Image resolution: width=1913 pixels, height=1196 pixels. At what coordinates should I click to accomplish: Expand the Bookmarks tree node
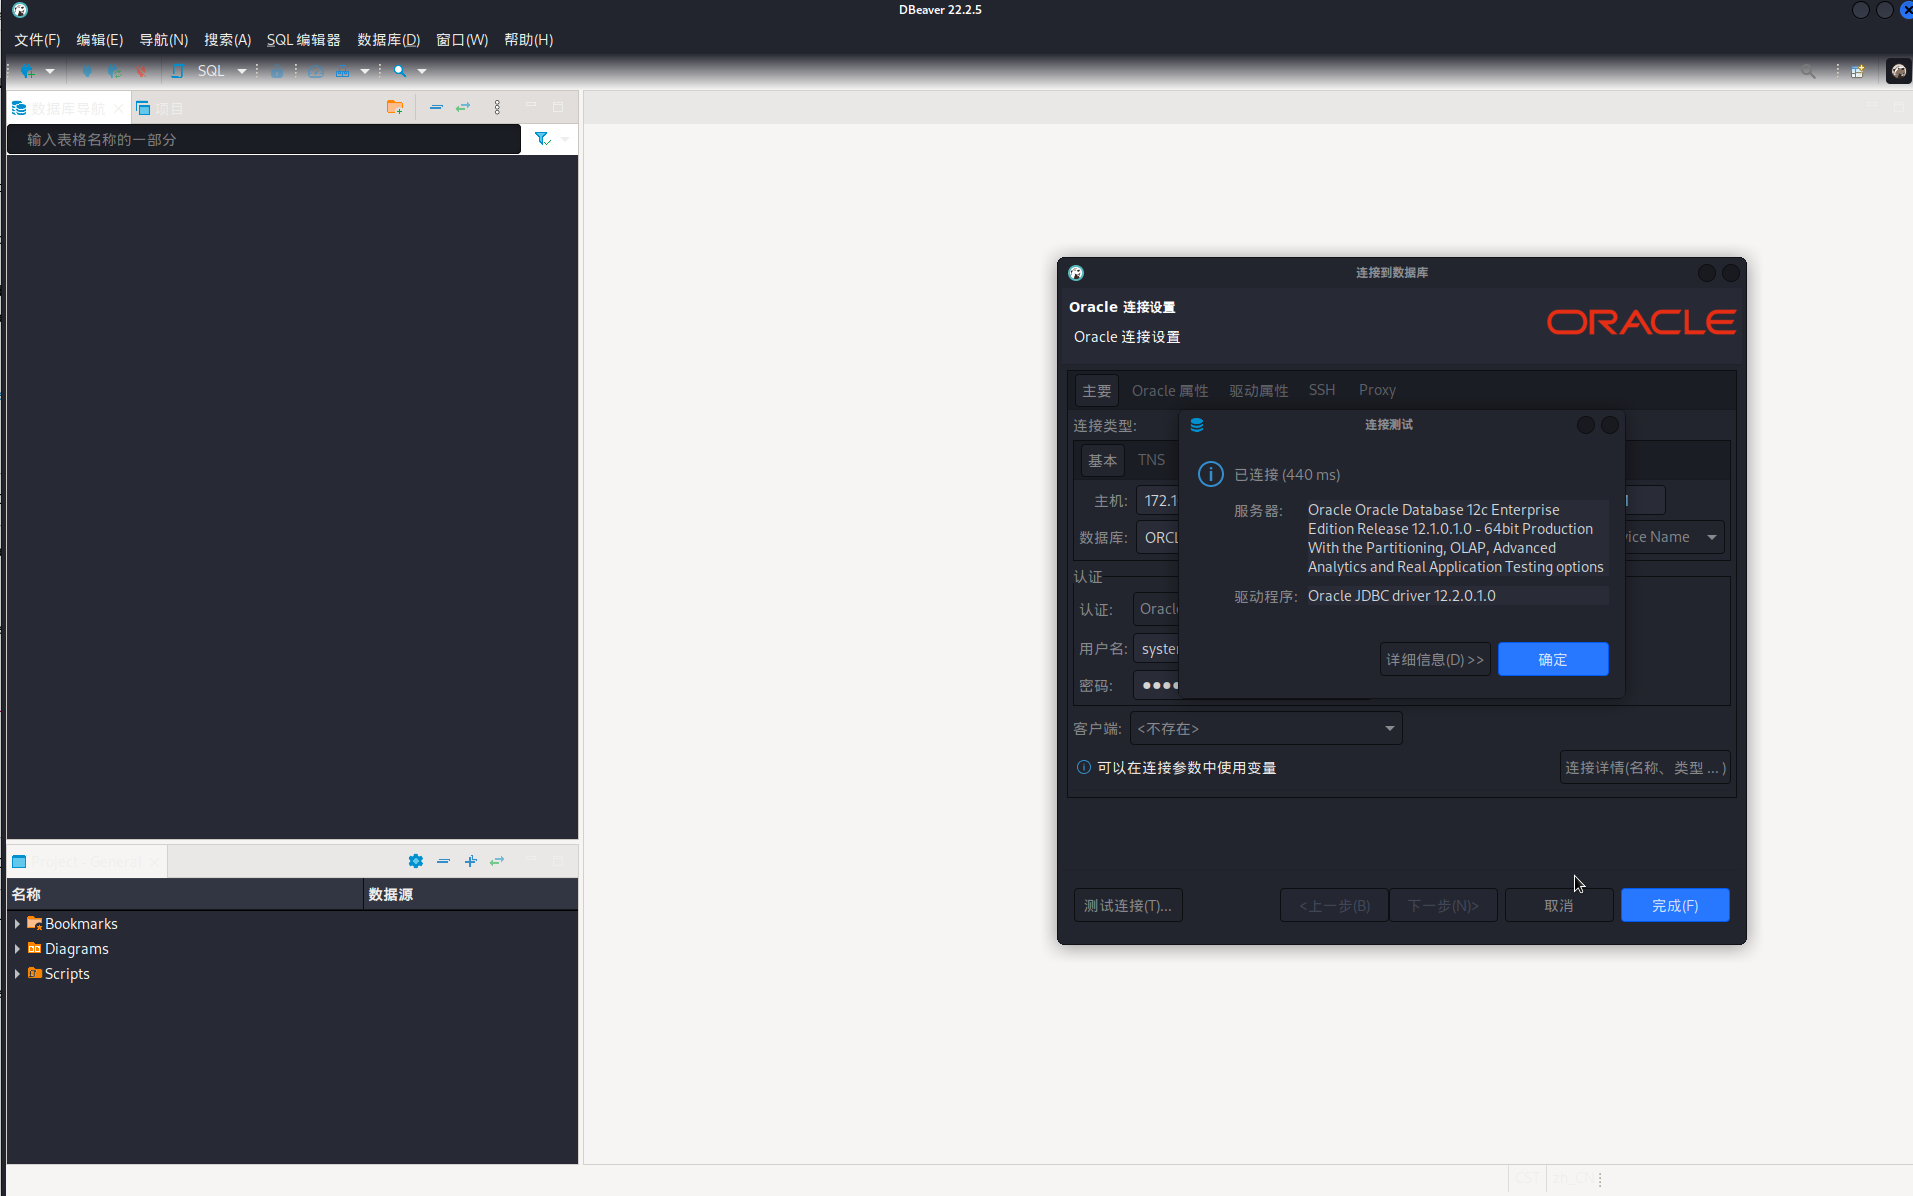click(x=17, y=923)
